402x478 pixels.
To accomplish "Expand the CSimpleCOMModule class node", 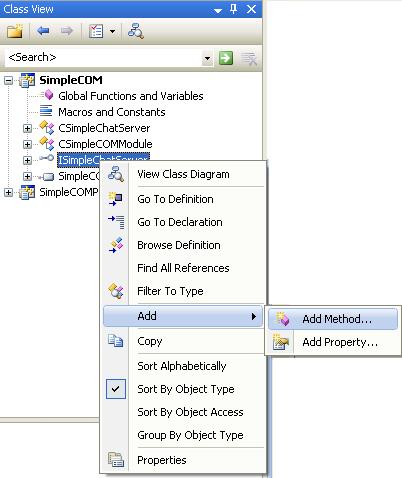I will tap(27, 144).
